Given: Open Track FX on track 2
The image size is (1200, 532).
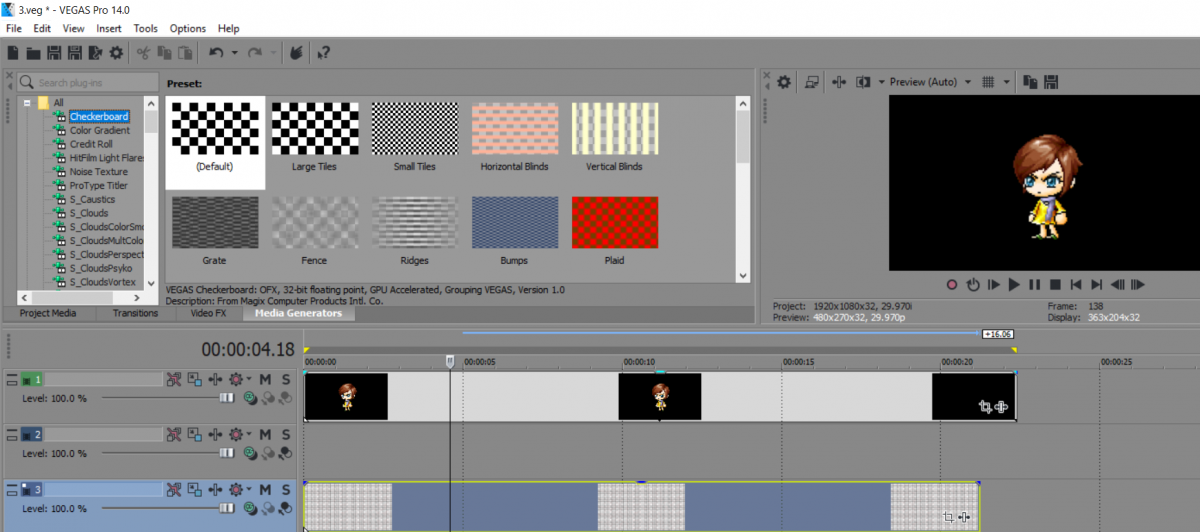Looking at the screenshot, I should click(x=215, y=434).
